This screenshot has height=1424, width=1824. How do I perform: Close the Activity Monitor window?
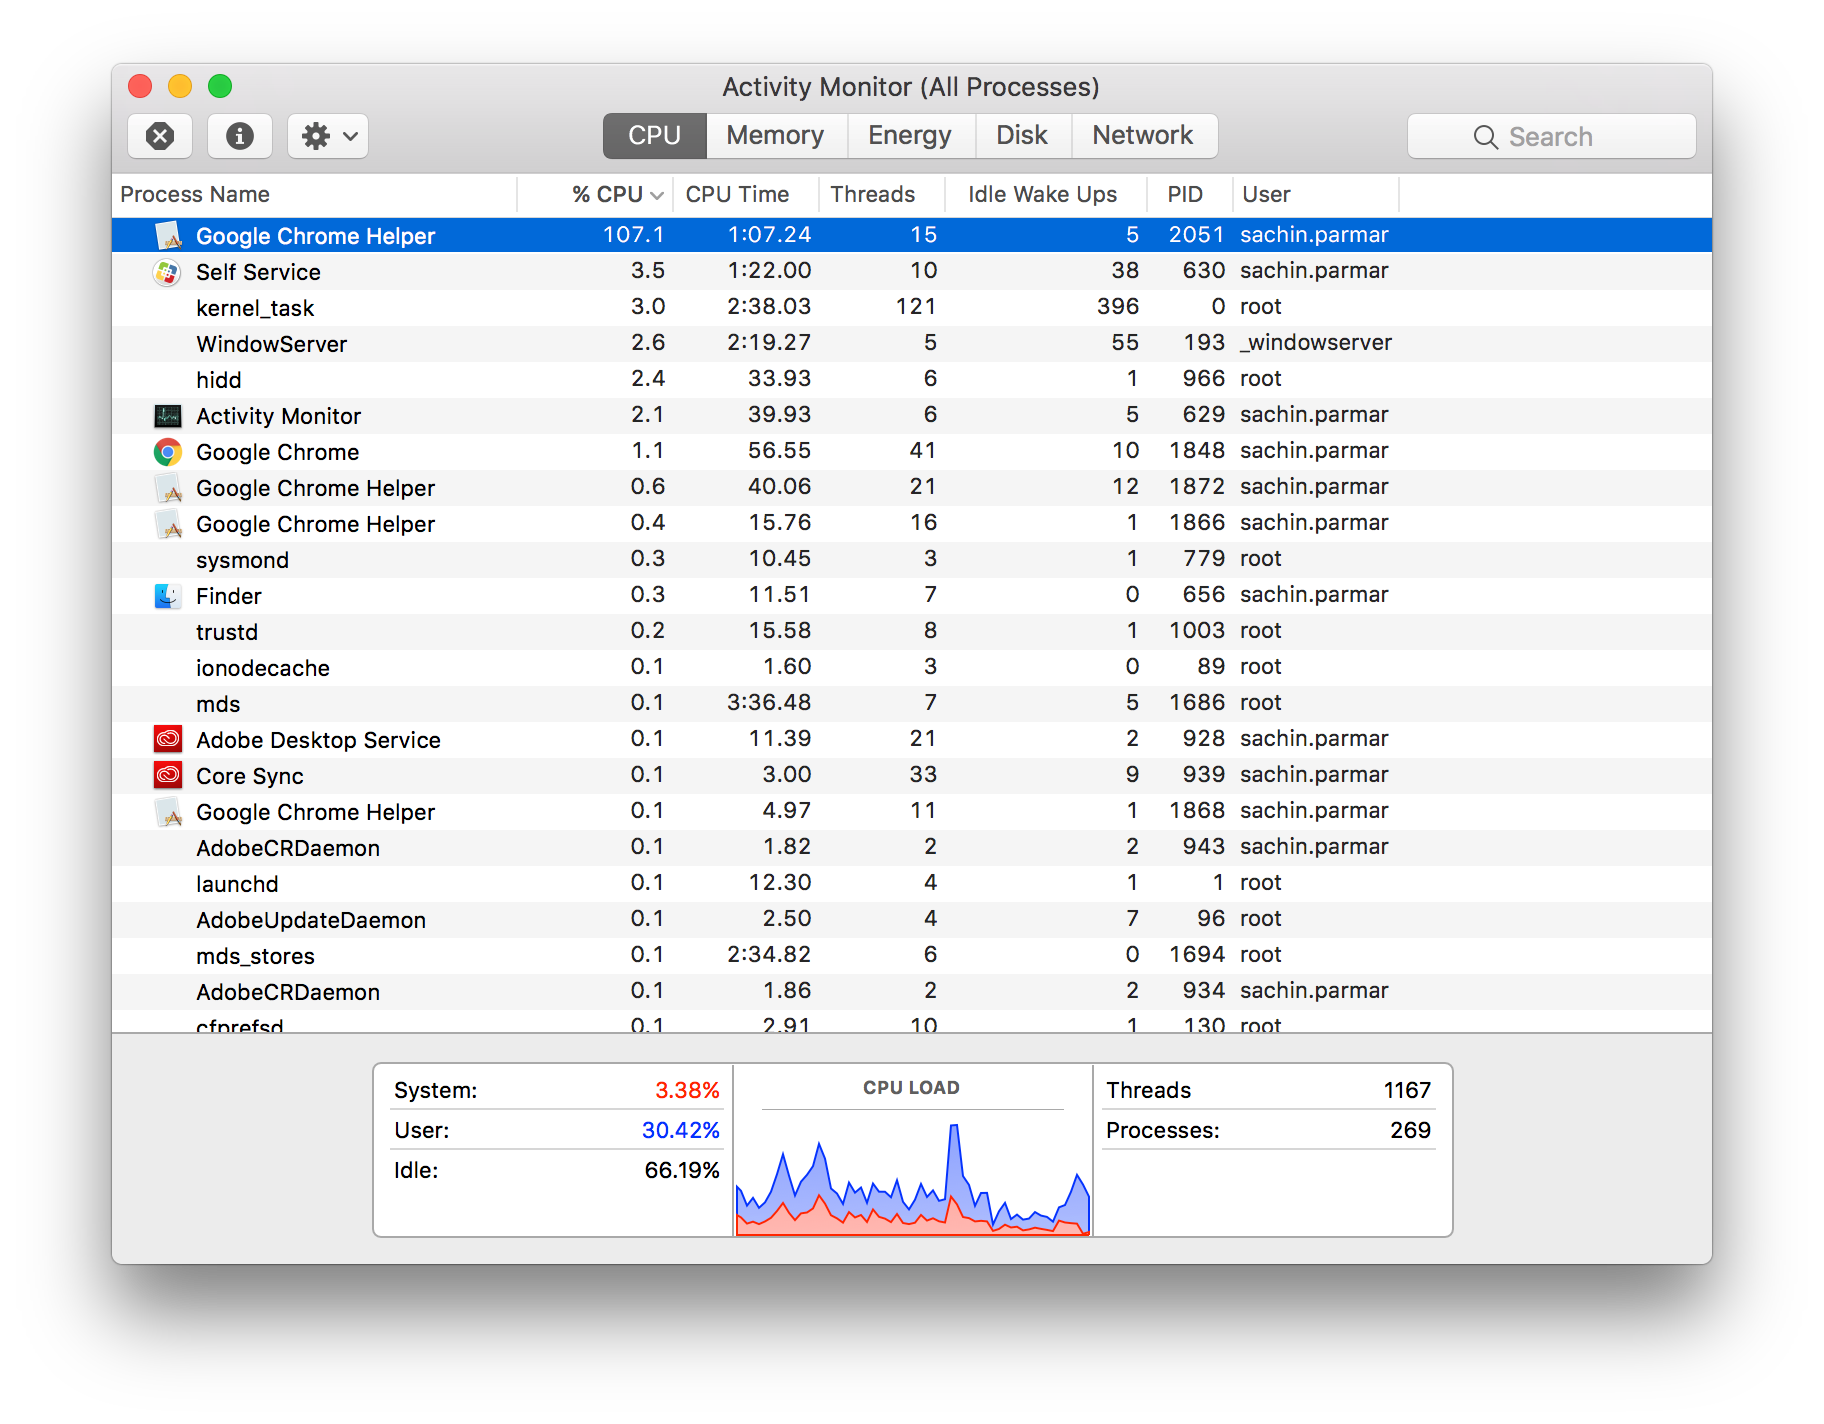(x=140, y=86)
